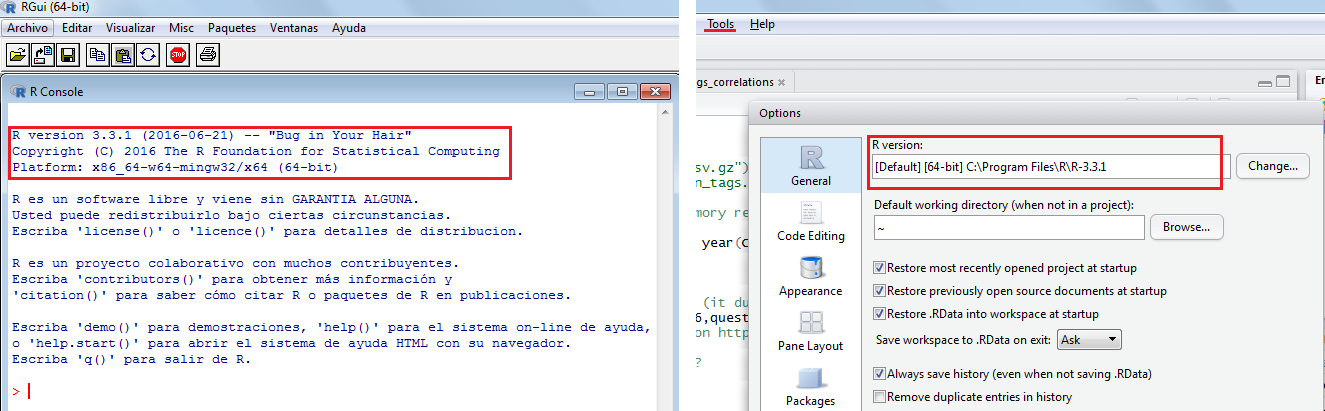This screenshot has height=411, width=1325.
Task: Open the Editar menu
Action: coord(77,28)
